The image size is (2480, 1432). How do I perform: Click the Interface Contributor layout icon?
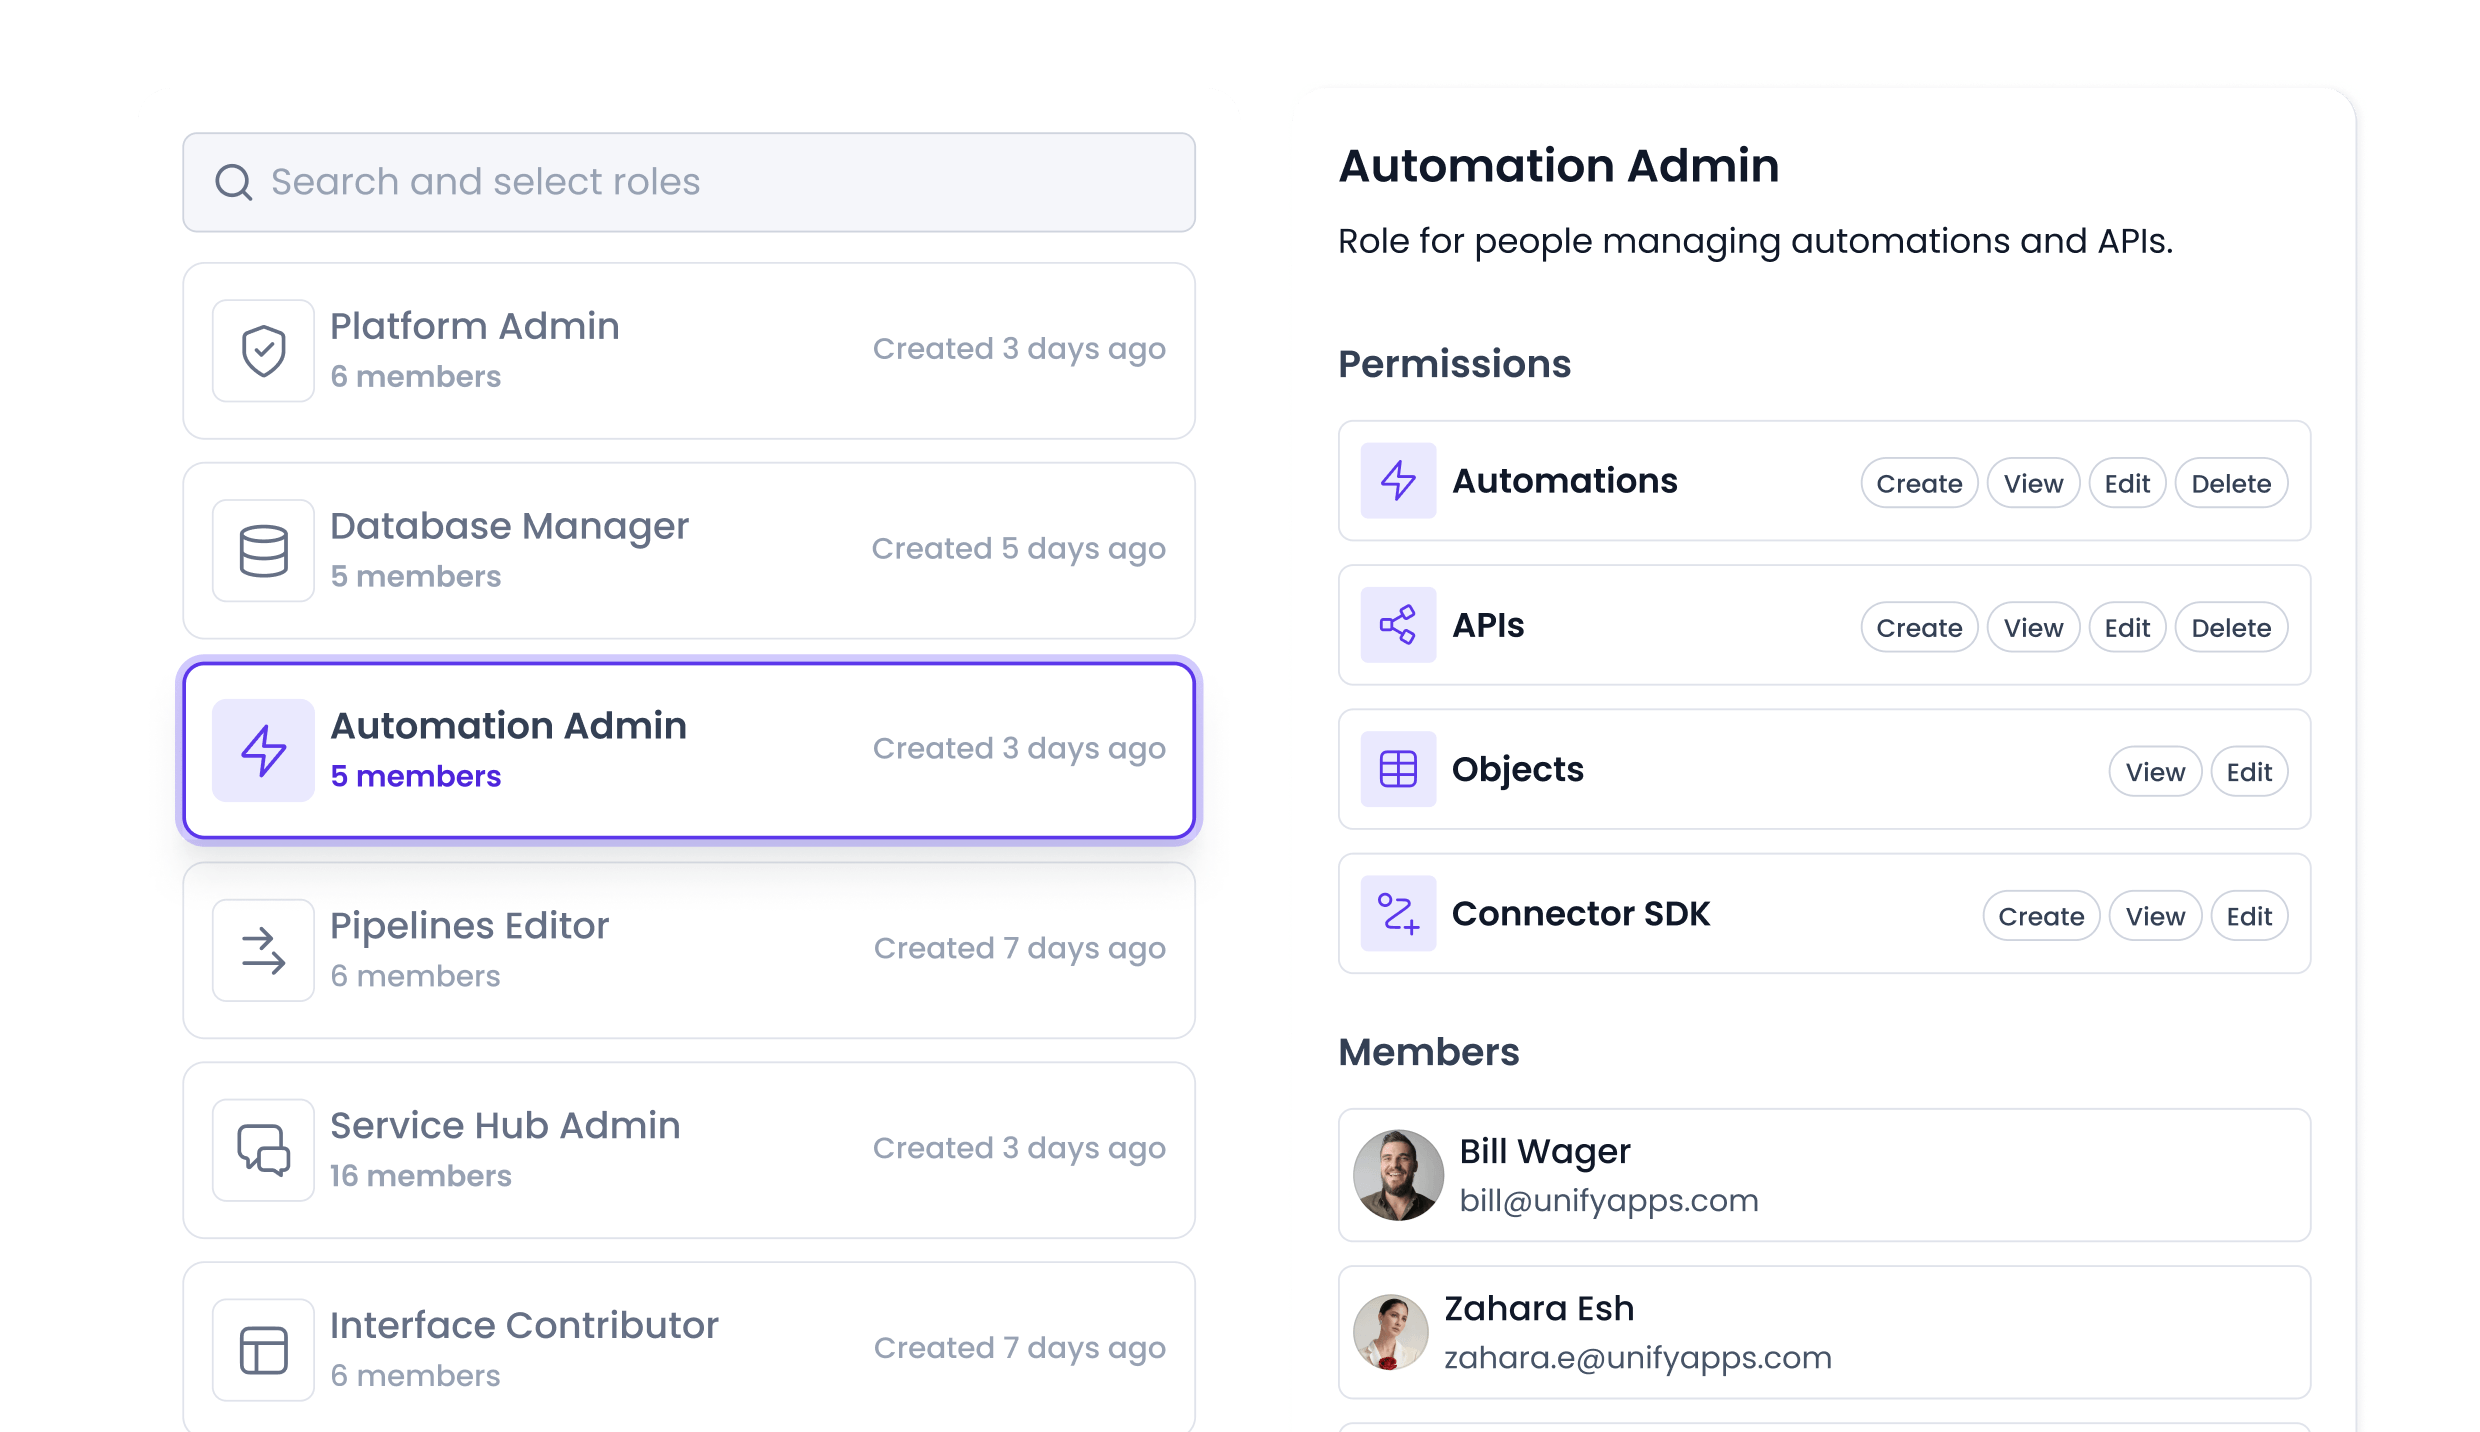pos(263,1349)
